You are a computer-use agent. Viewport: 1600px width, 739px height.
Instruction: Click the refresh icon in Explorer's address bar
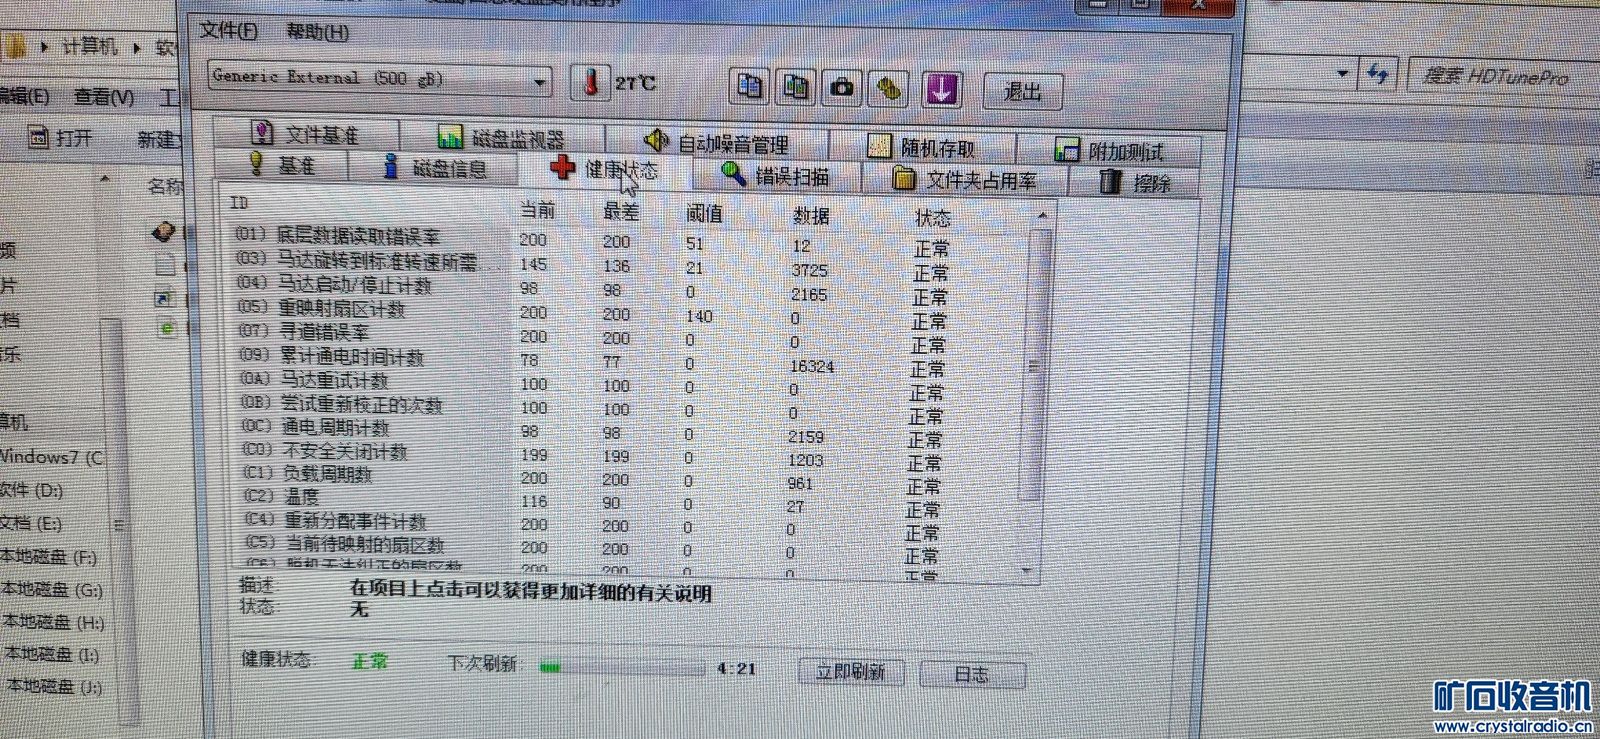[1378, 74]
